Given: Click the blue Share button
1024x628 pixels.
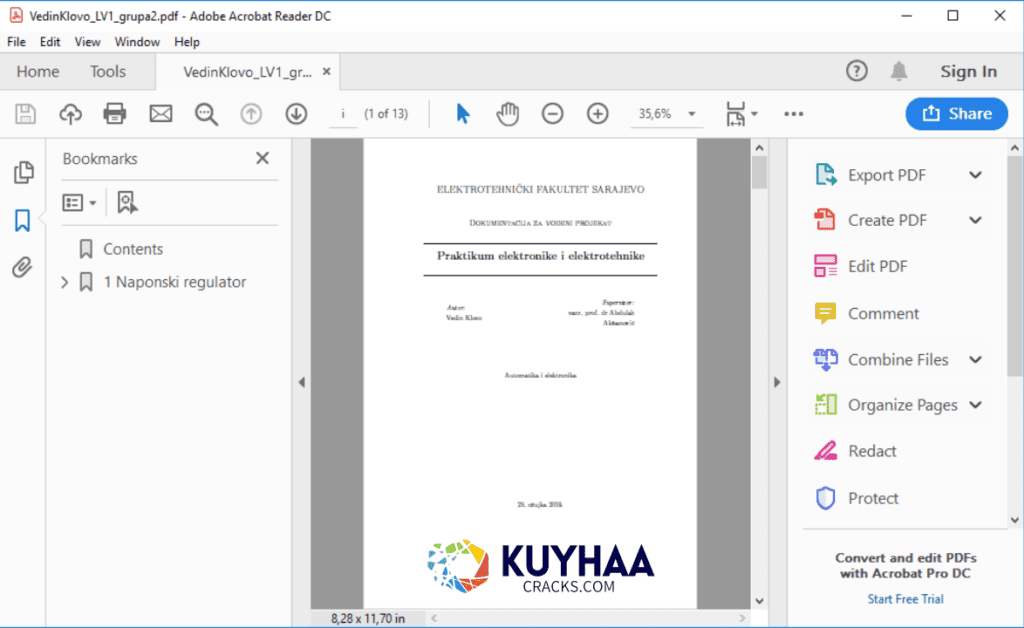Looking at the screenshot, I should point(956,113).
